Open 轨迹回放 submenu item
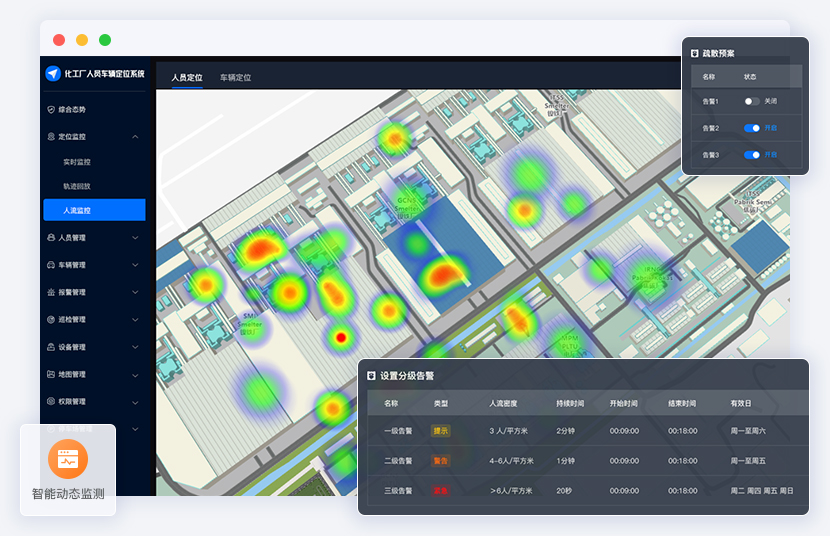 coord(77,186)
